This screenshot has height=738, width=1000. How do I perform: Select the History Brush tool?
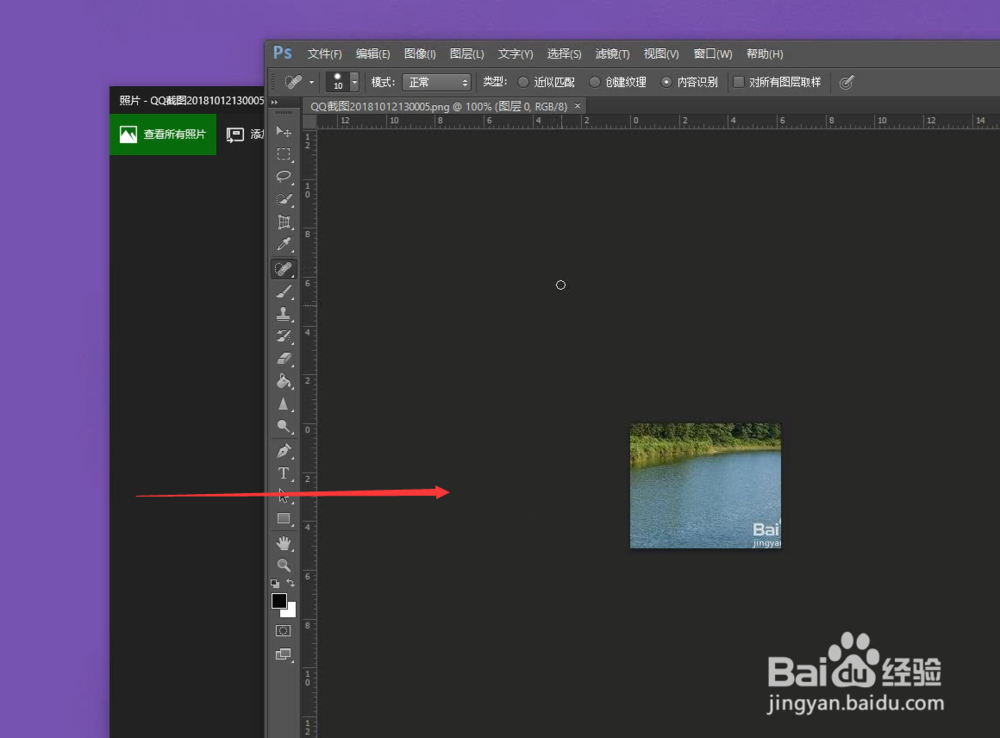(284, 336)
